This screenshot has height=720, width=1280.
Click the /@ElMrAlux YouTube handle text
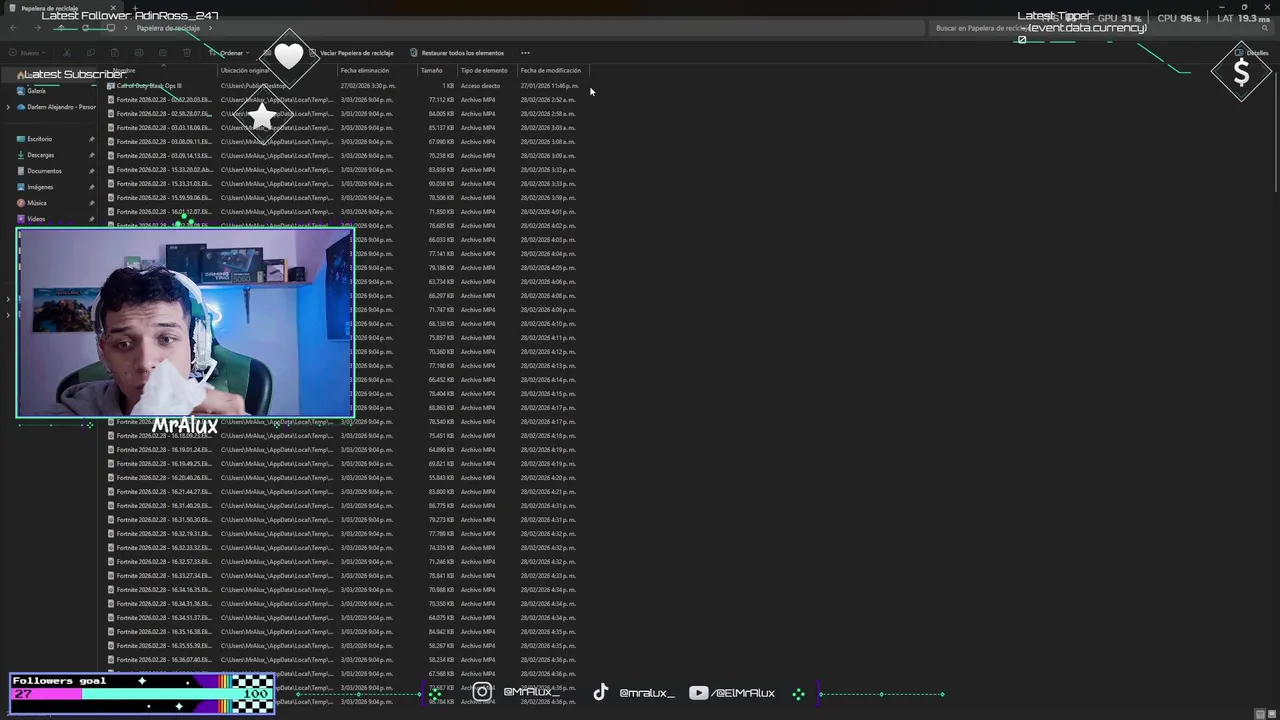coord(743,693)
